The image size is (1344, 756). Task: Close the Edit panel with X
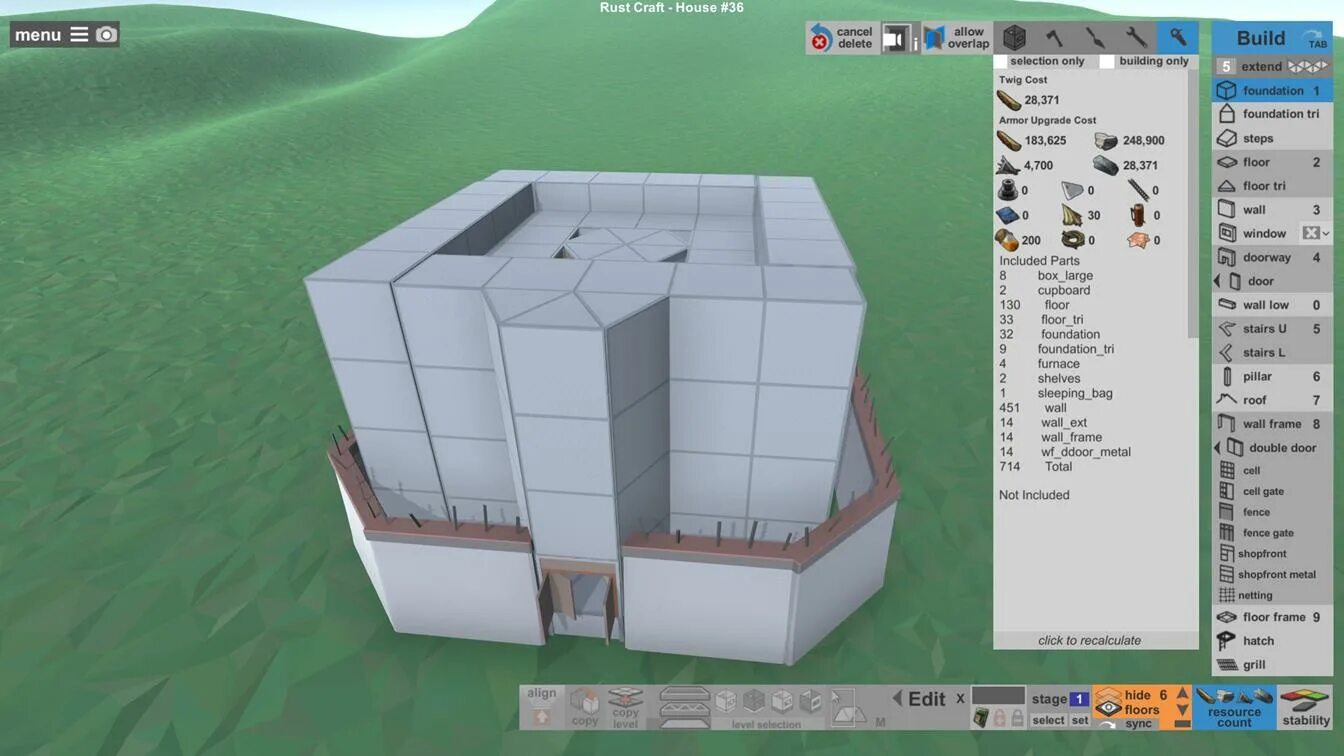(960, 699)
